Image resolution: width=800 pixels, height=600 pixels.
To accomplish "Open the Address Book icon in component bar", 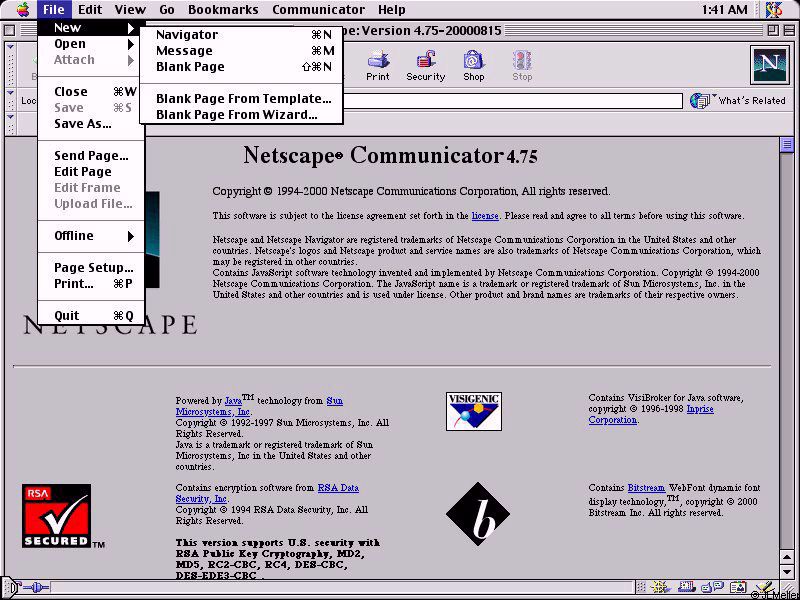I will [738, 588].
